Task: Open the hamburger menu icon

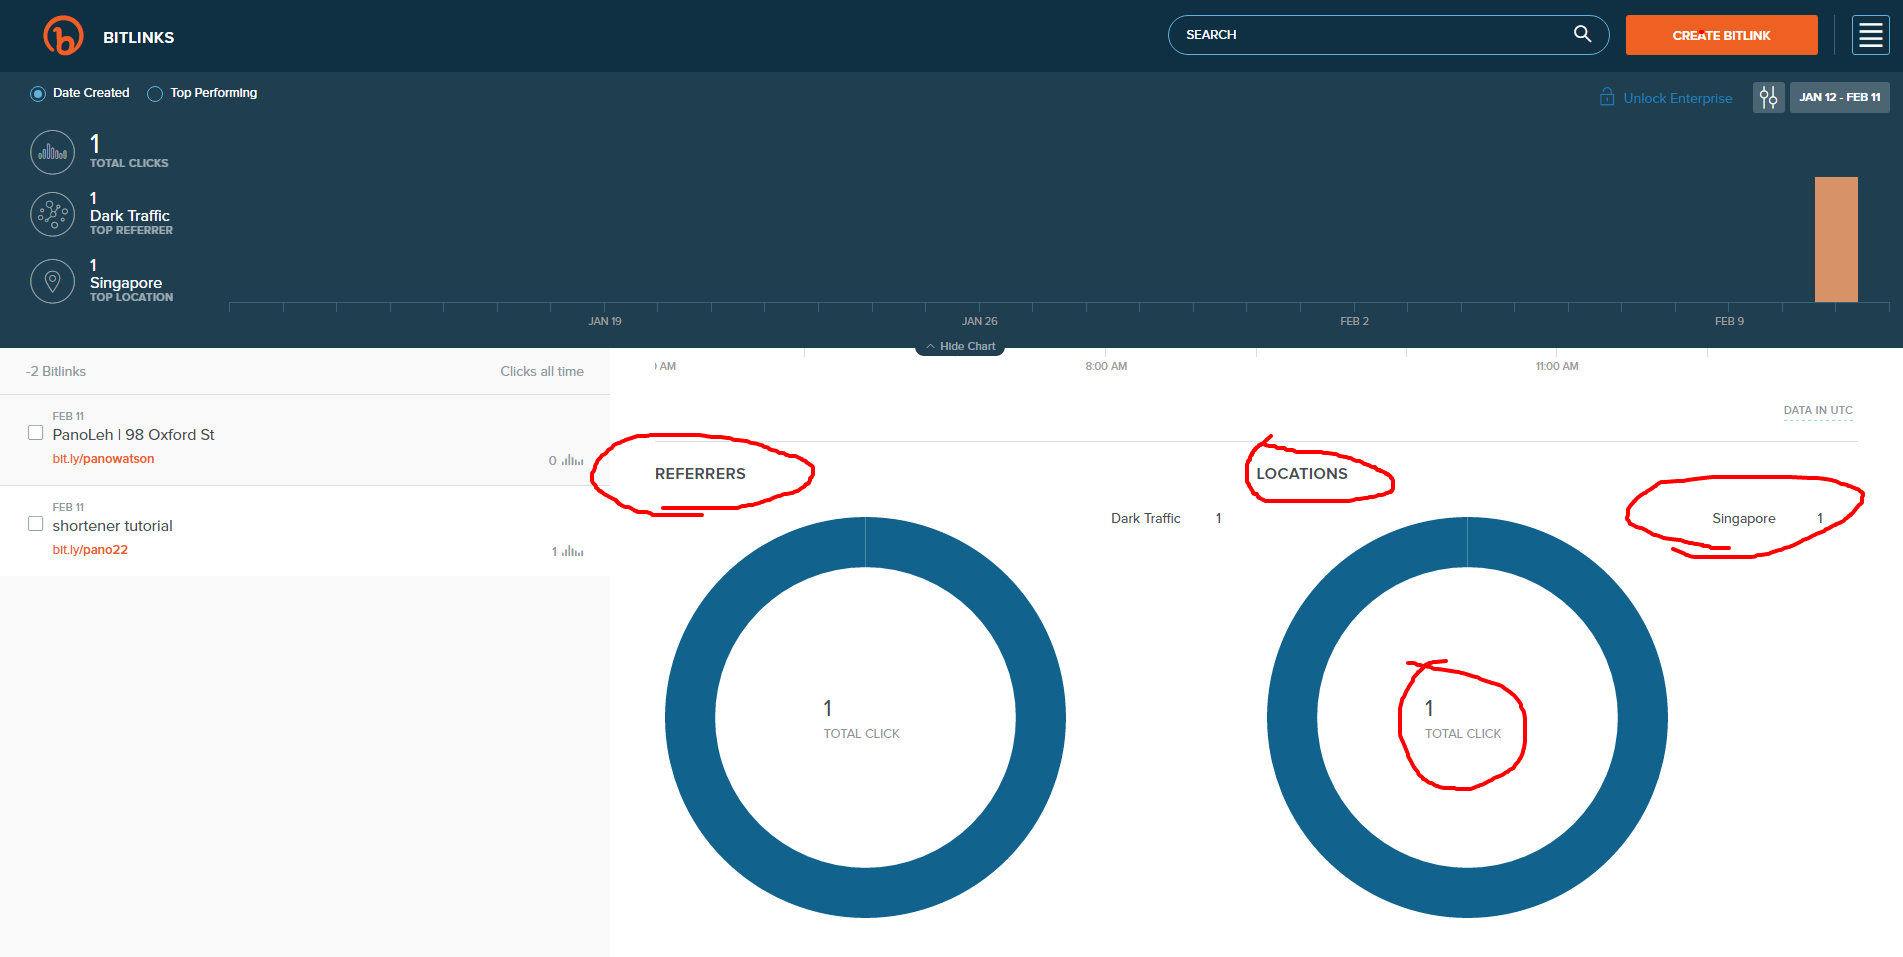Action: [x=1870, y=35]
